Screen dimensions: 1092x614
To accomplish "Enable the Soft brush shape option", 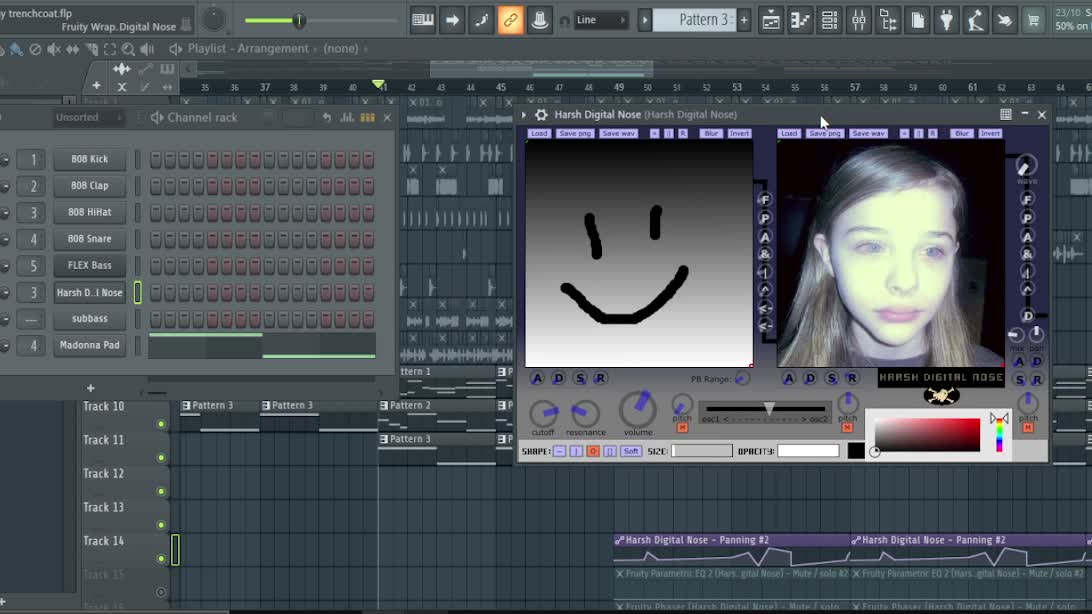I will [x=632, y=450].
